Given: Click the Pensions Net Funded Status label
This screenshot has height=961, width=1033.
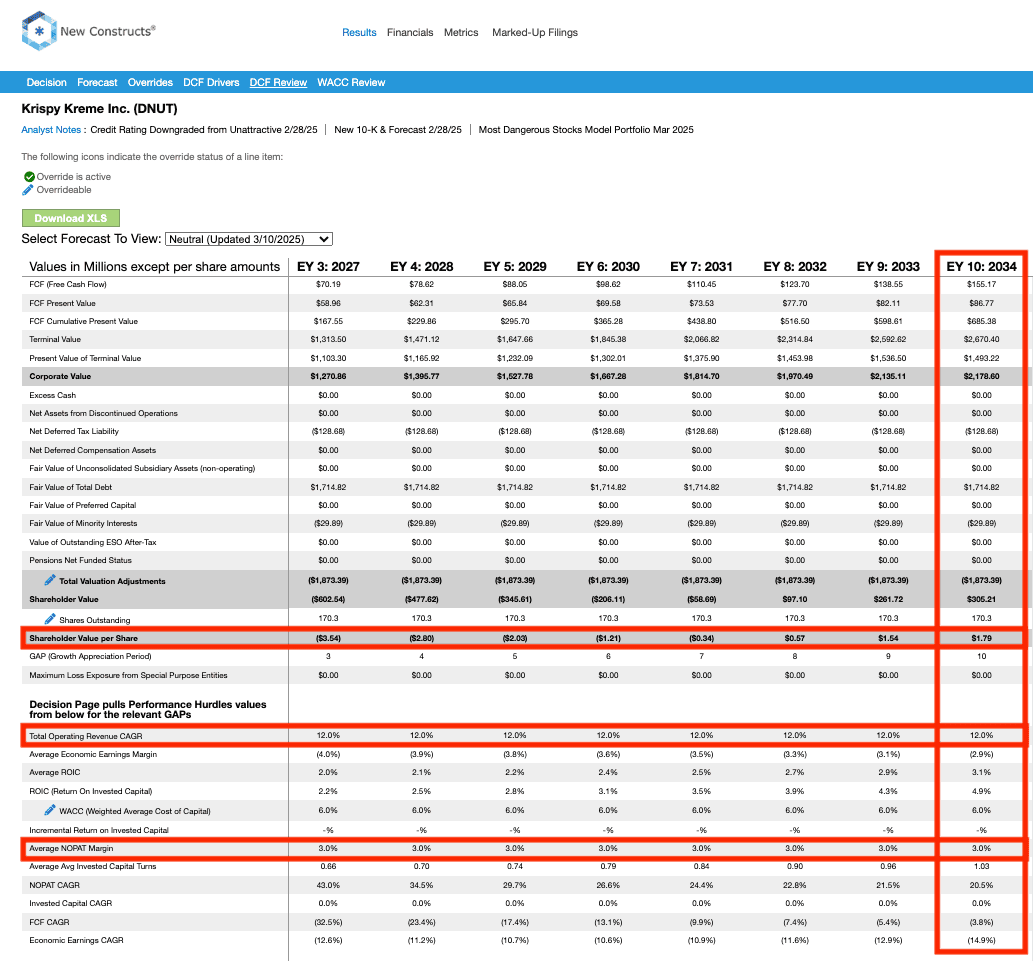Looking at the screenshot, I should (x=80, y=560).
